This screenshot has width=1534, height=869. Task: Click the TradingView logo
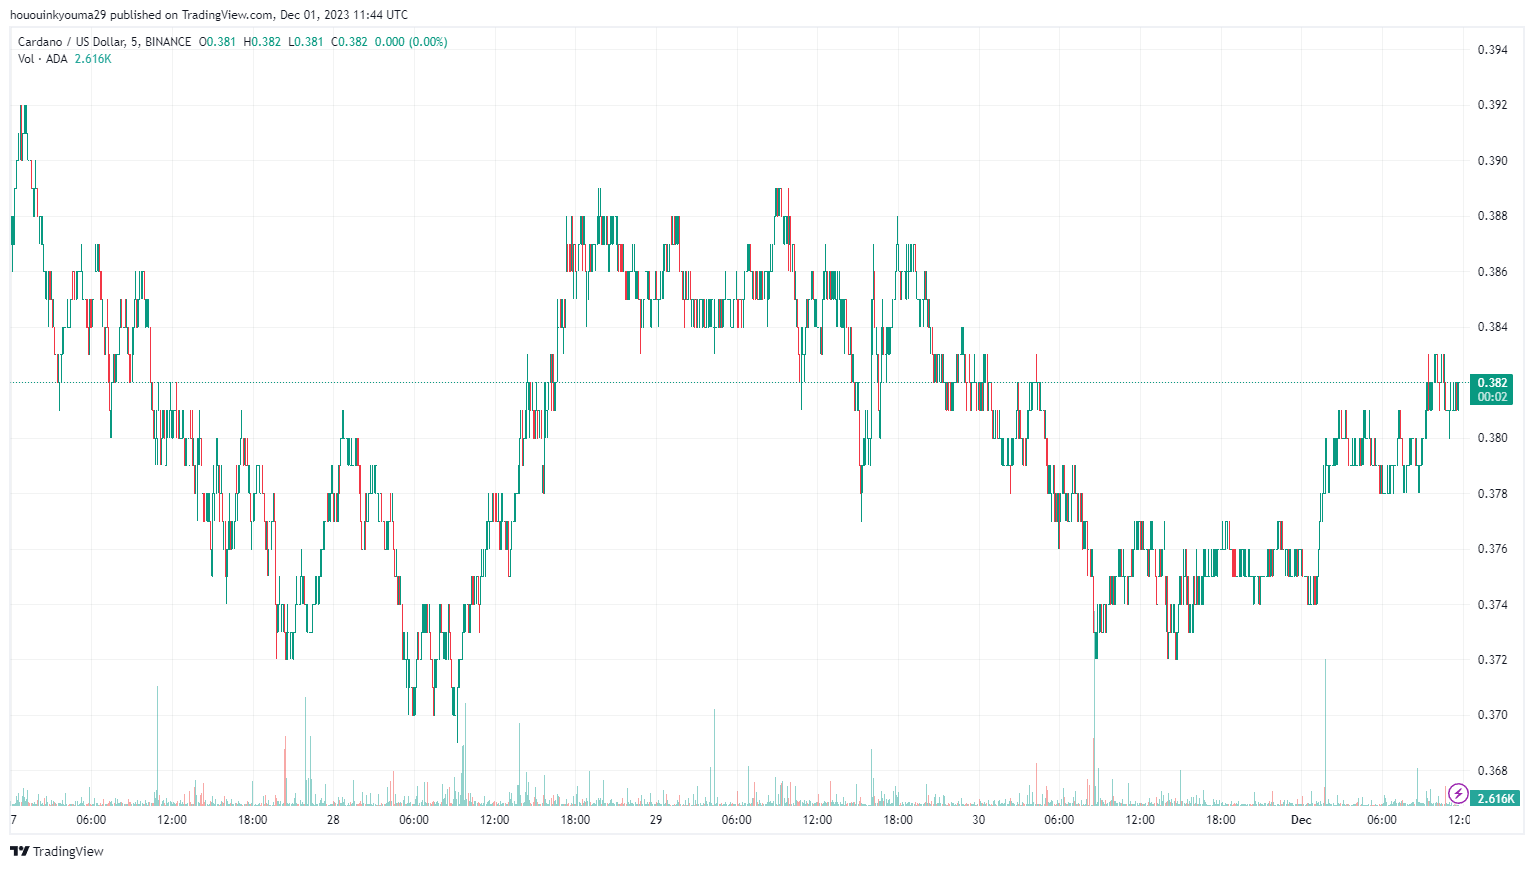[57, 851]
